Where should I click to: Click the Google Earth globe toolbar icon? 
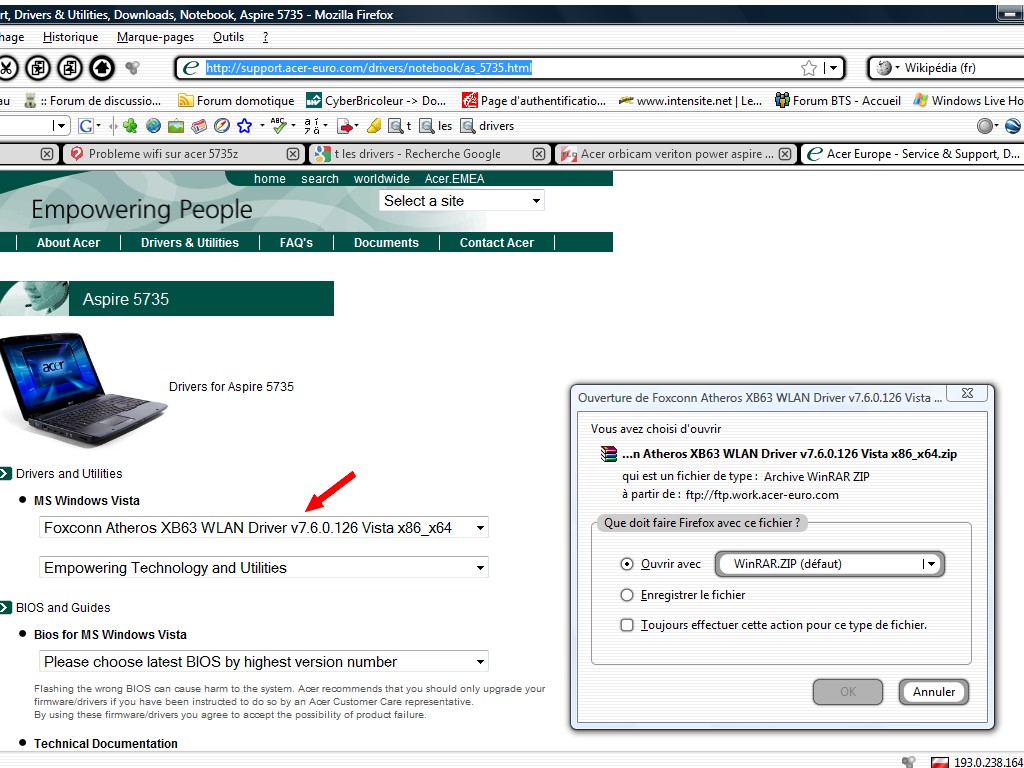tap(153, 126)
